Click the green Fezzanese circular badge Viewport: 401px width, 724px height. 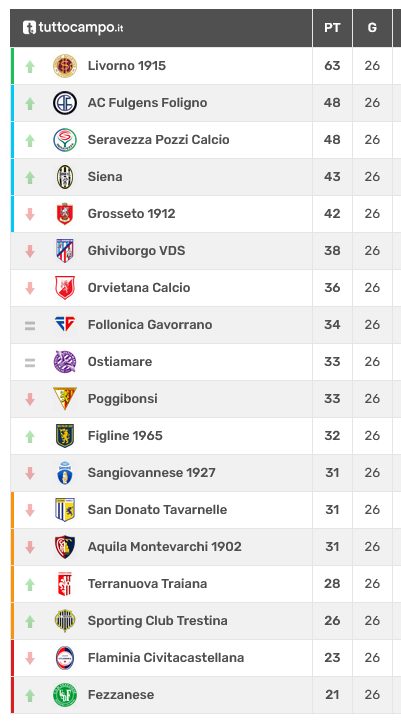click(65, 695)
